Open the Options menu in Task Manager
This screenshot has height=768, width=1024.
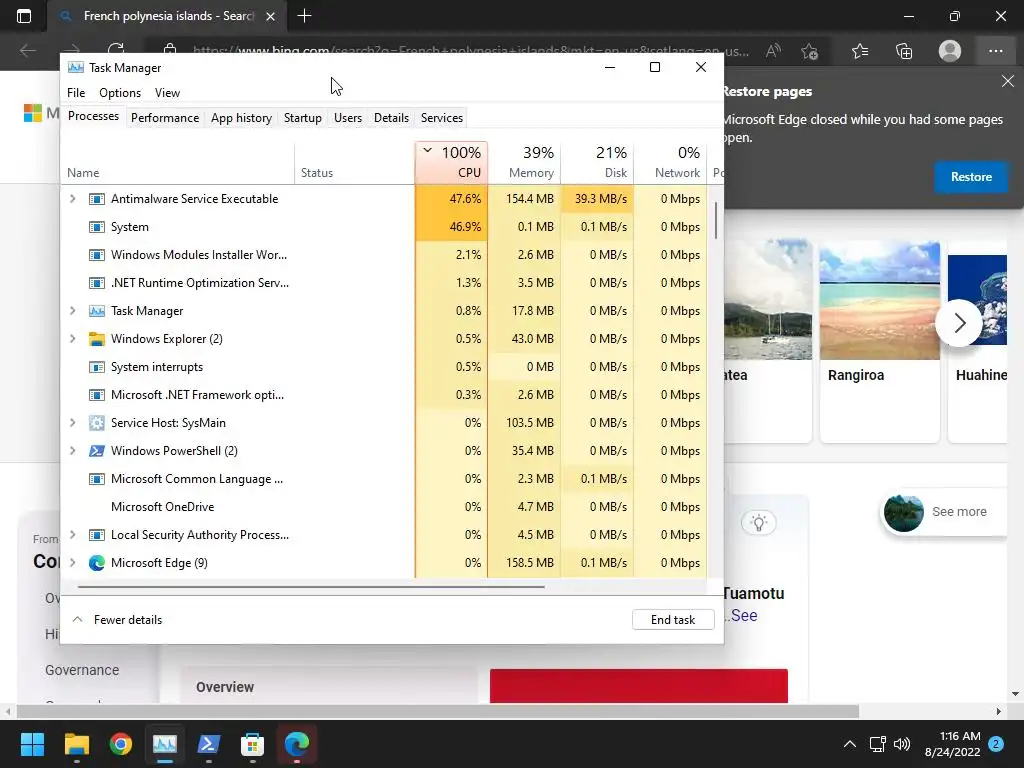click(x=120, y=93)
